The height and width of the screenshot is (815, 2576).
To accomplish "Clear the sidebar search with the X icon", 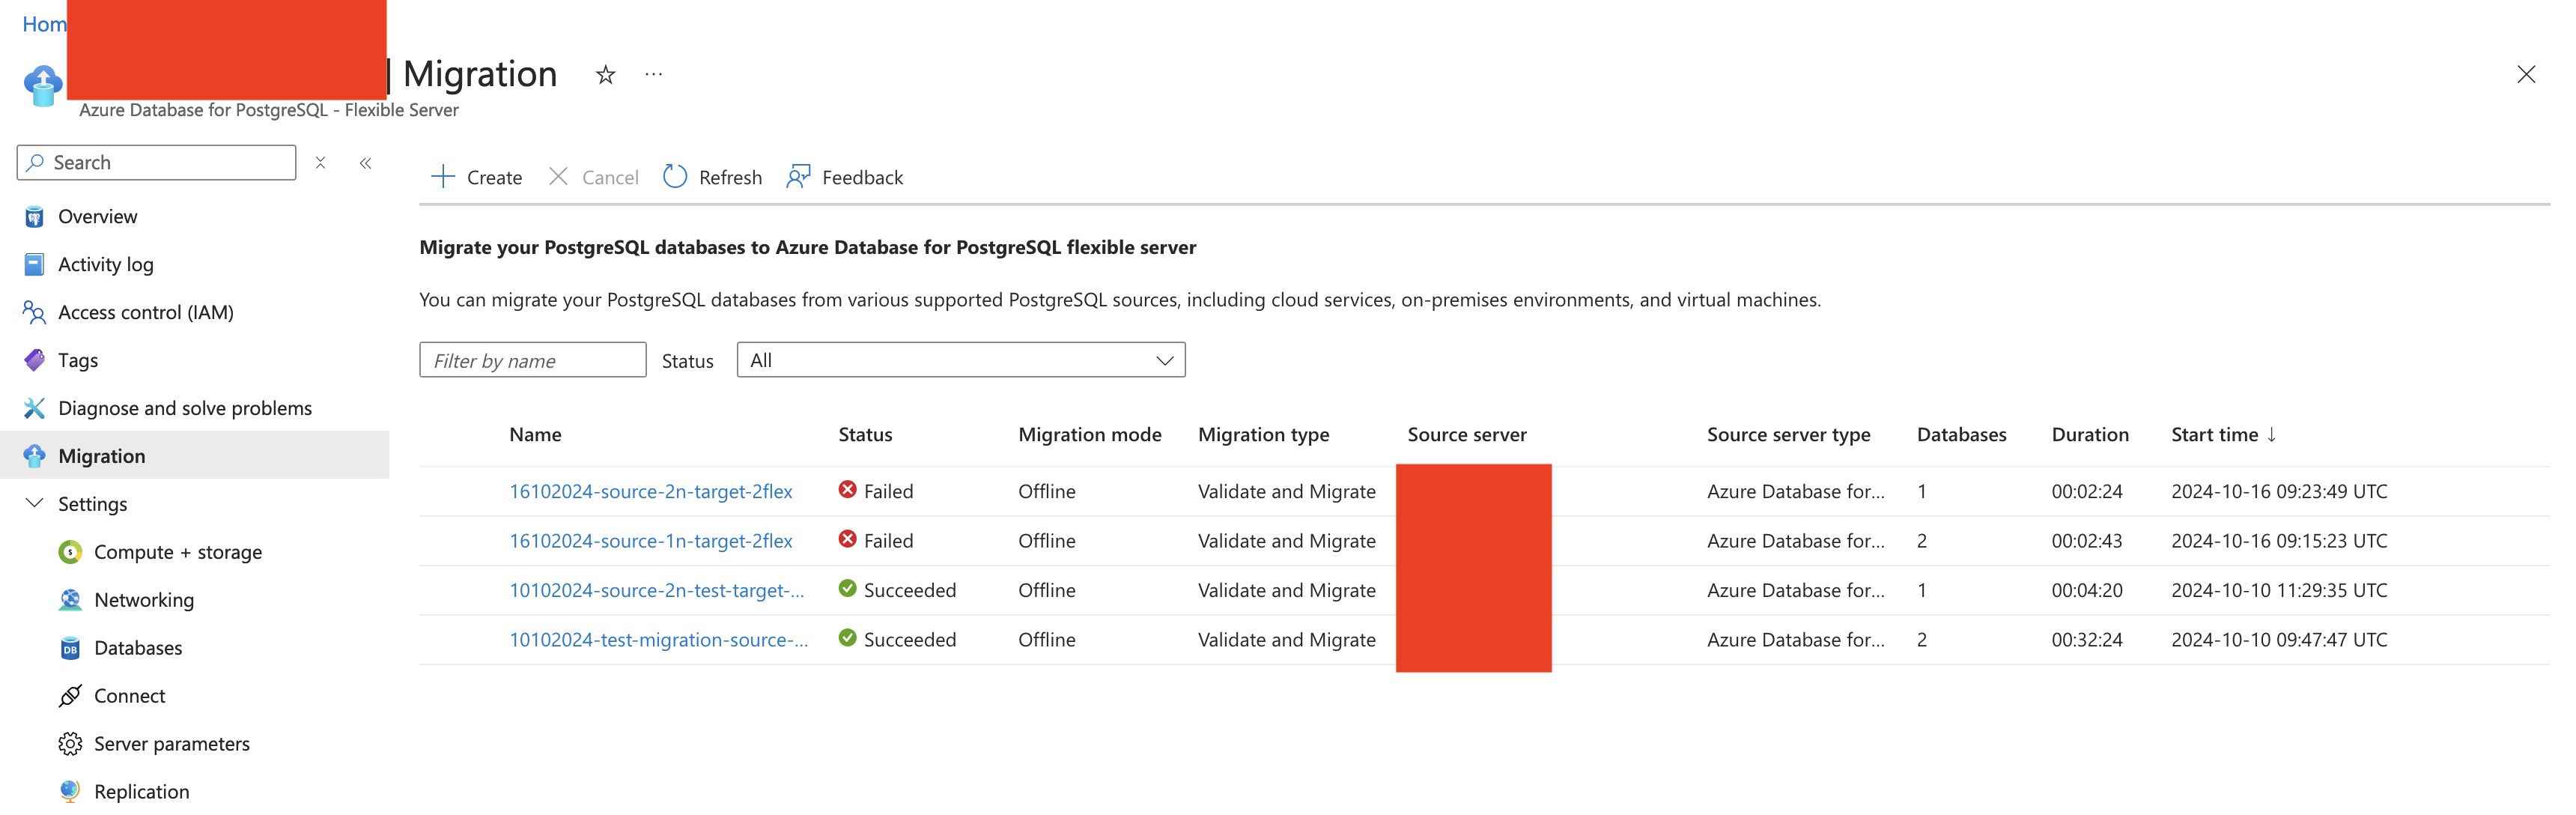I will 320,162.
